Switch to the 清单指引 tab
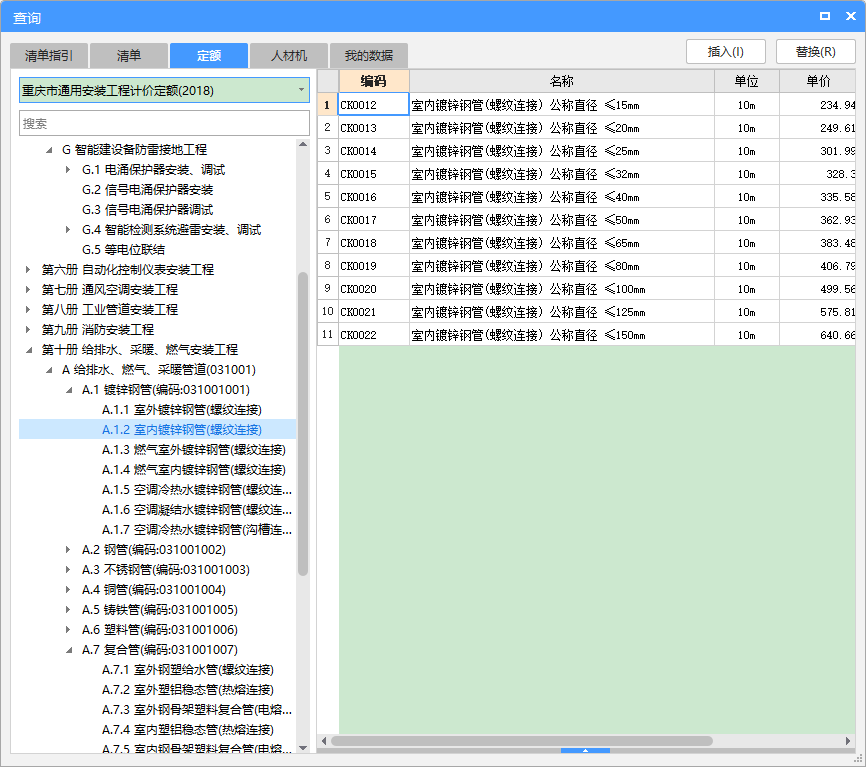866x767 pixels. coord(49,56)
